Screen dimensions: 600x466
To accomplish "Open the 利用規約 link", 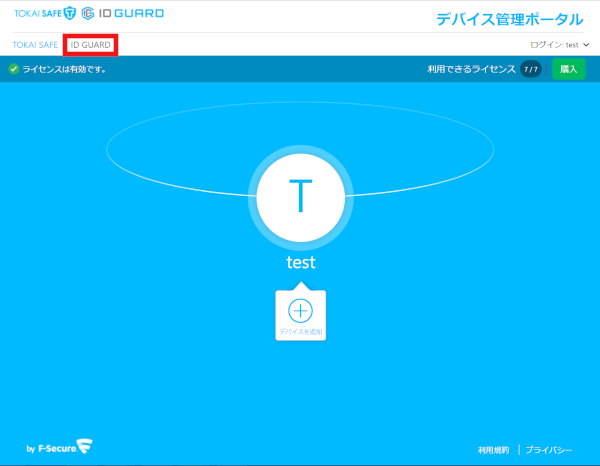I will [x=493, y=450].
